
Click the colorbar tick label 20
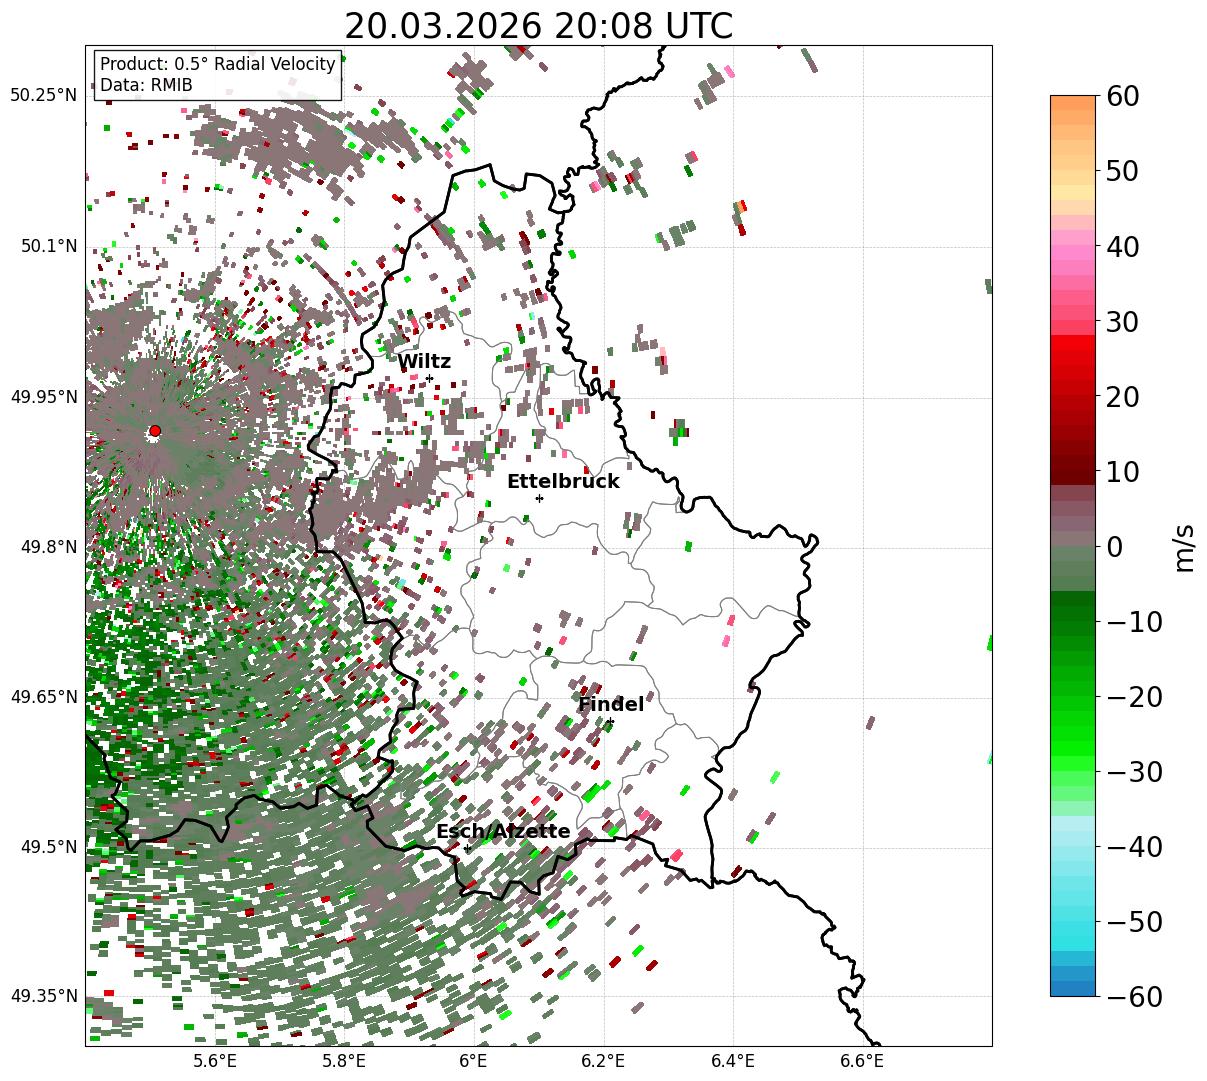tap(1121, 396)
